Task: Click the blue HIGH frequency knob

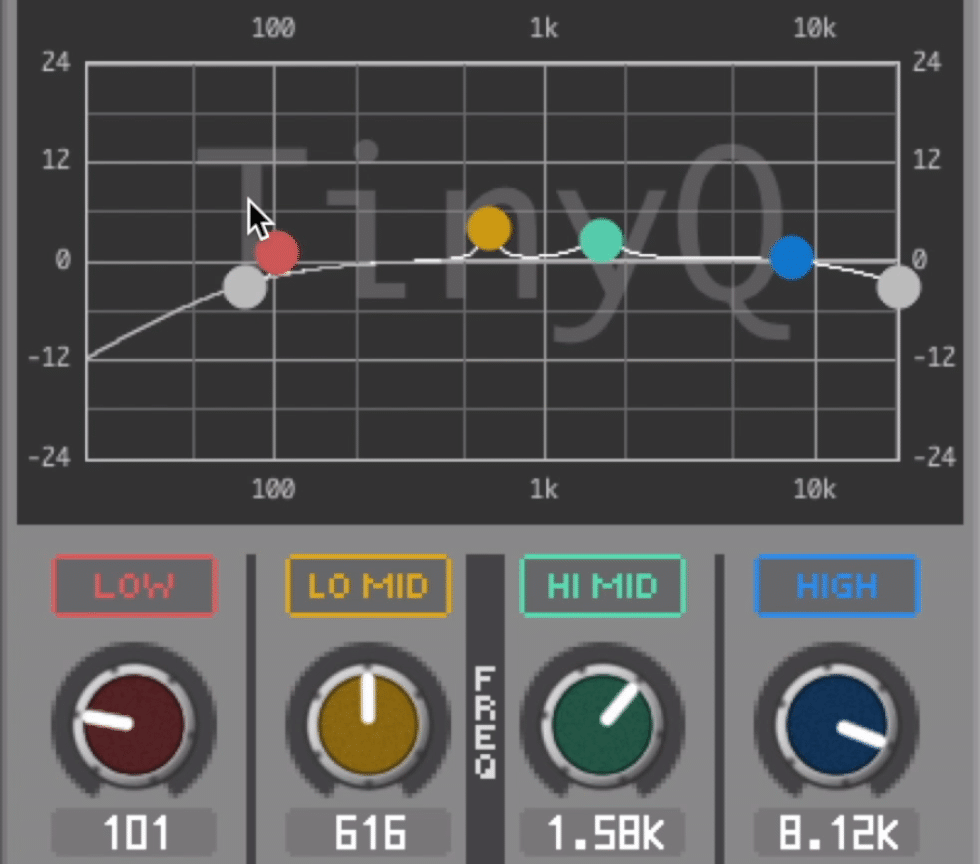Action: 837,725
